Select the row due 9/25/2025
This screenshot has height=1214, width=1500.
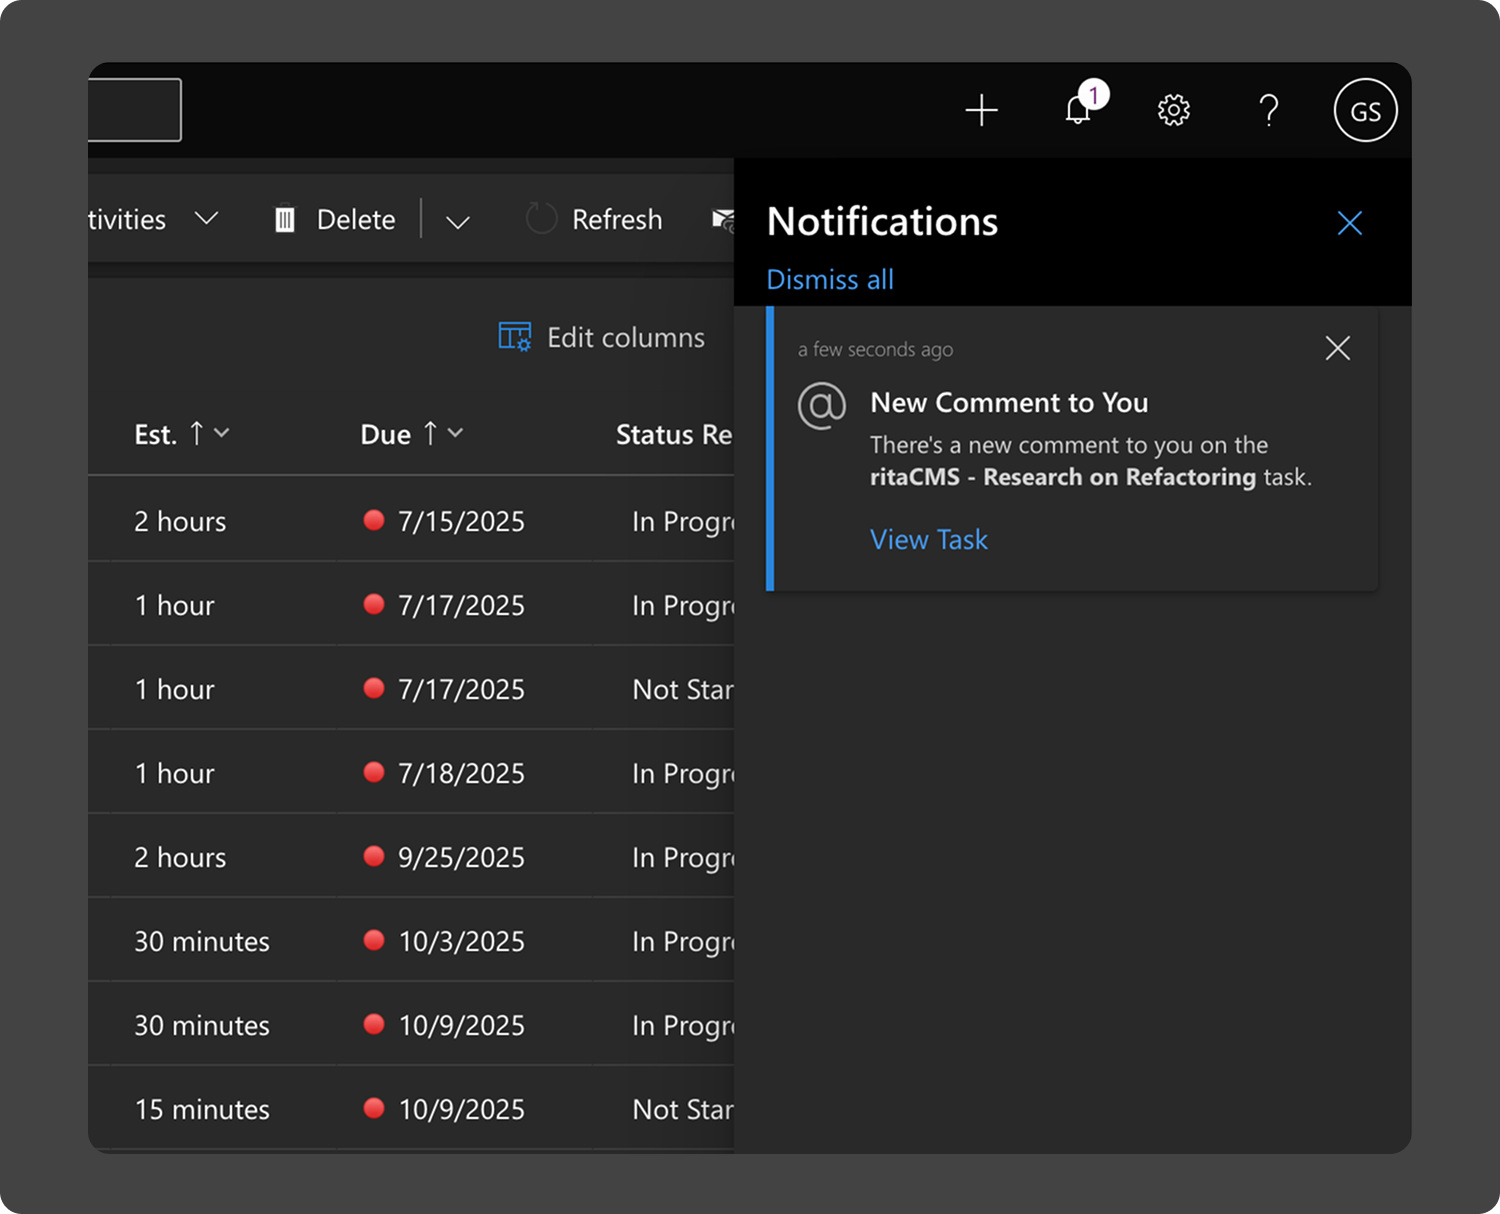(460, 857)
